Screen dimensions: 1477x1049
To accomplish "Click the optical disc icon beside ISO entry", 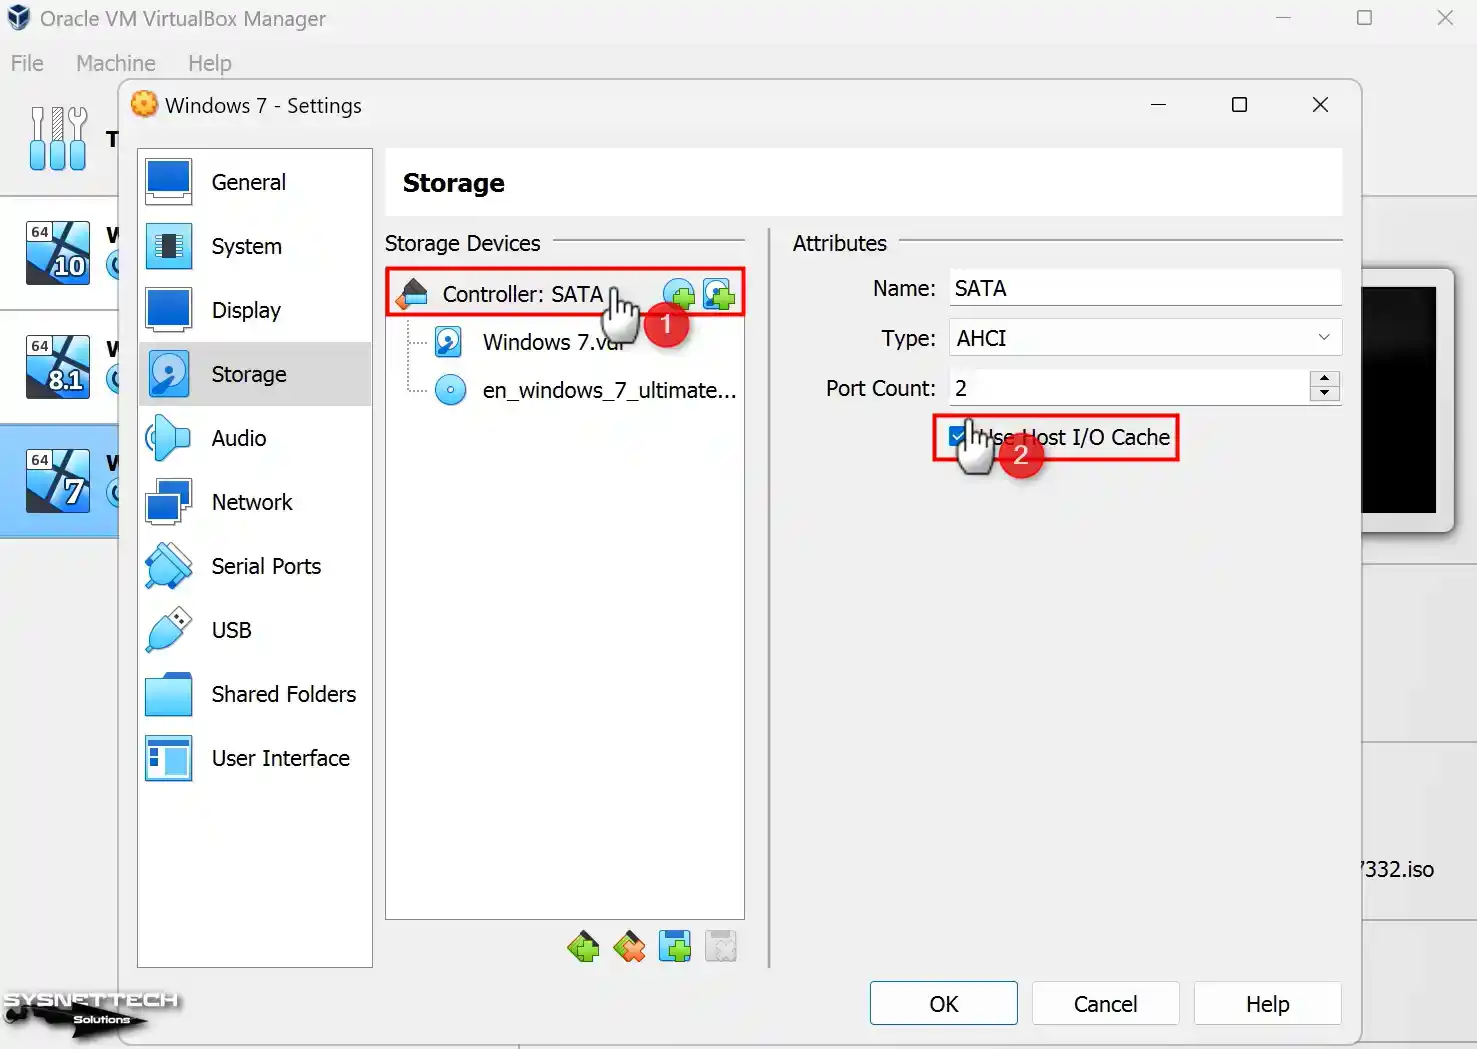I will pos(451,390).
